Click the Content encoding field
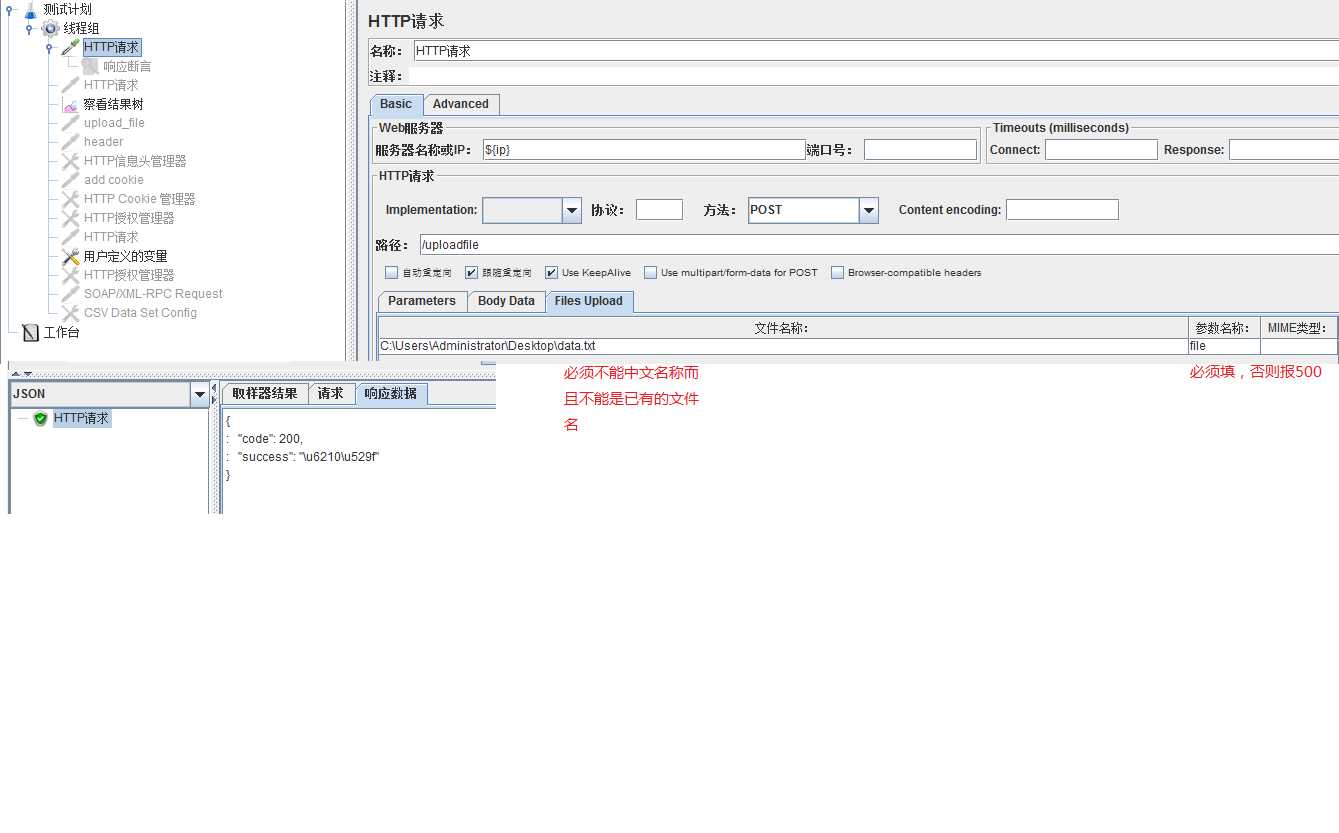 click(x=1062, y=210)
